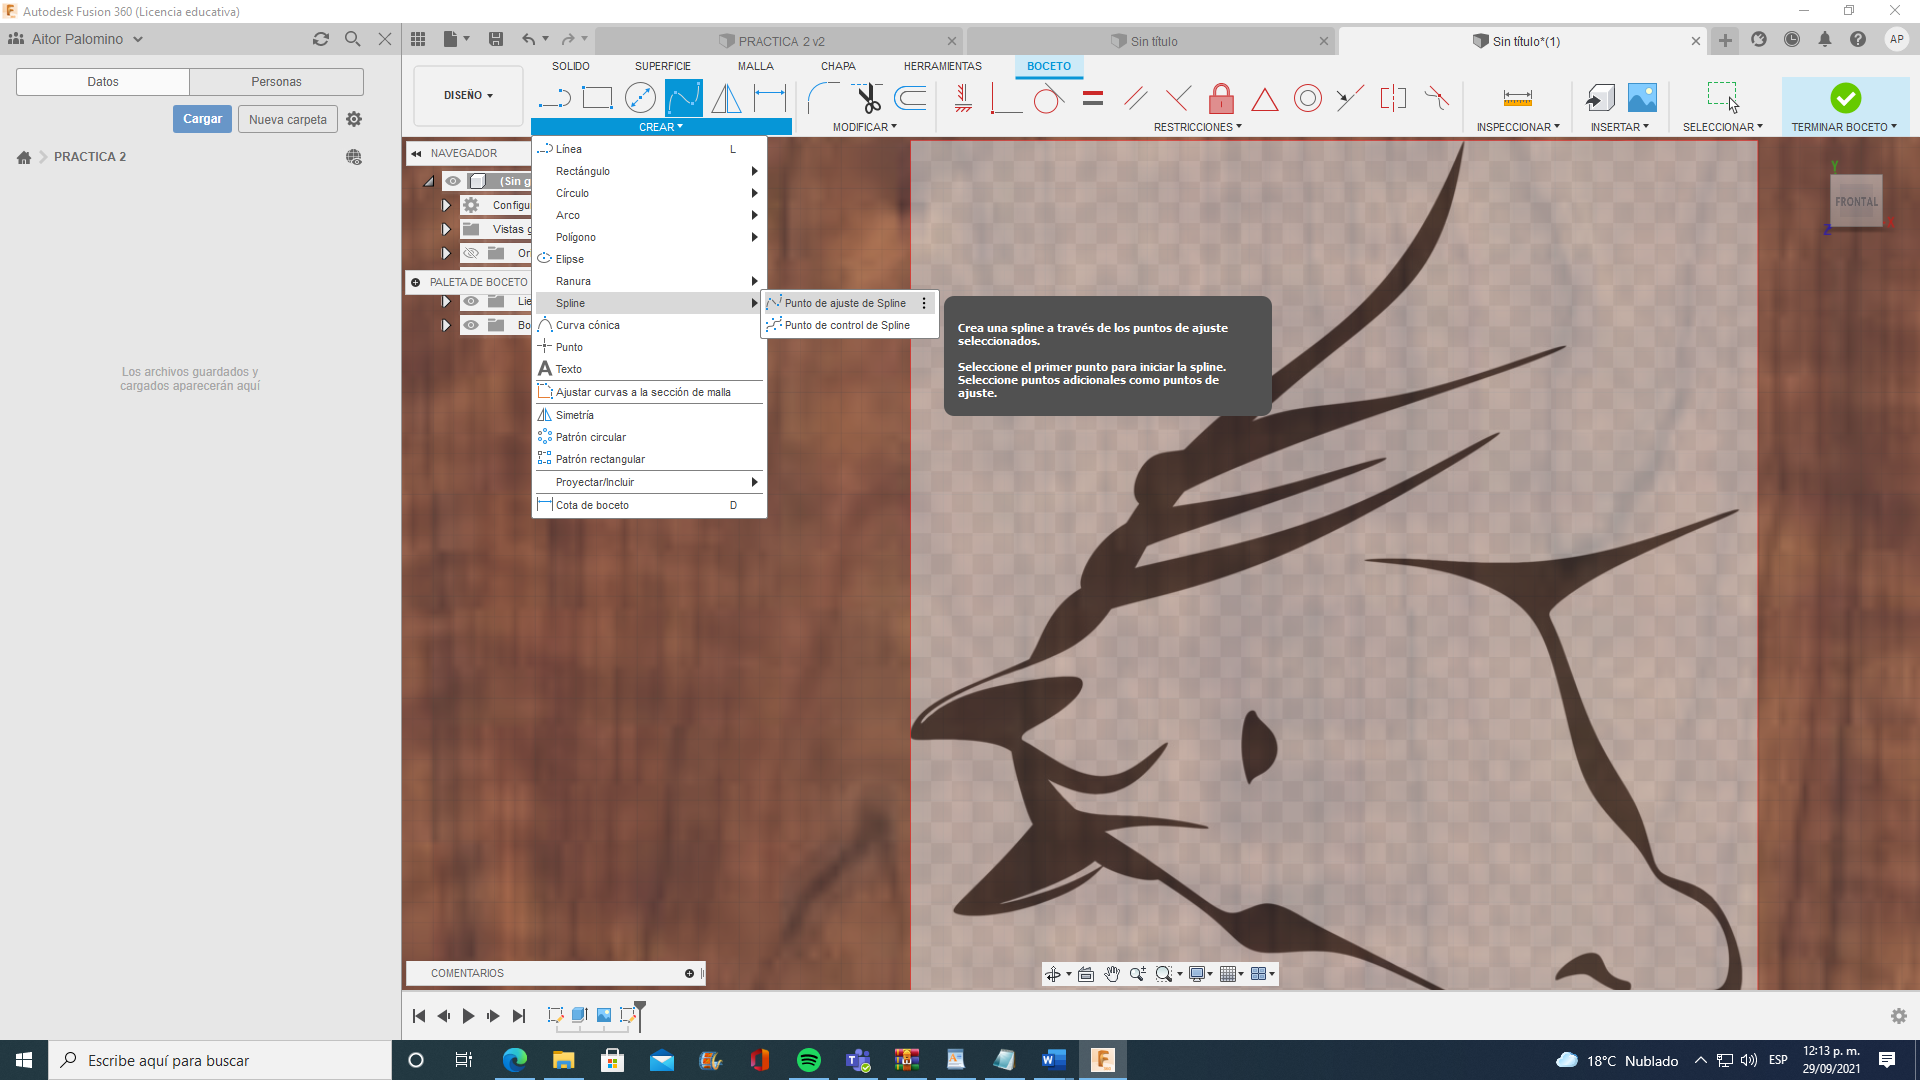Jump to the timeline start
Screen dimensions: 1920x1080
[419, 1016]
